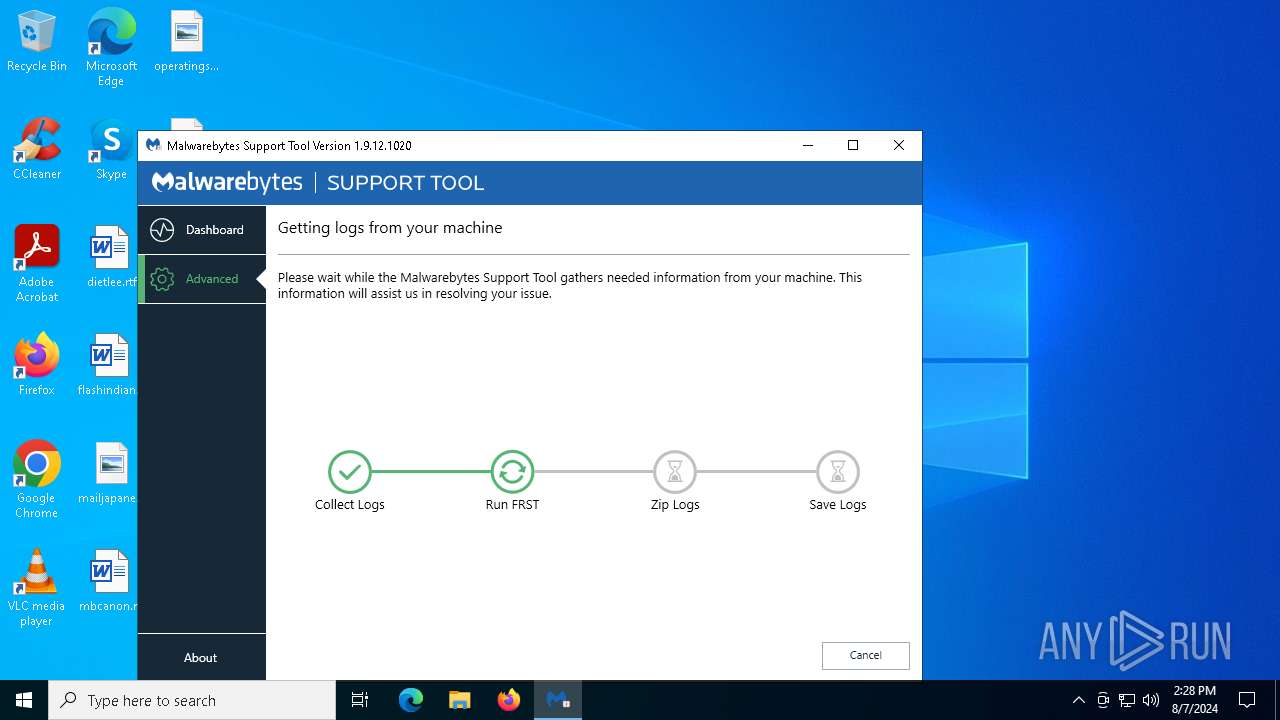Select flashindian document on desktop

click(x=107, y=366)
